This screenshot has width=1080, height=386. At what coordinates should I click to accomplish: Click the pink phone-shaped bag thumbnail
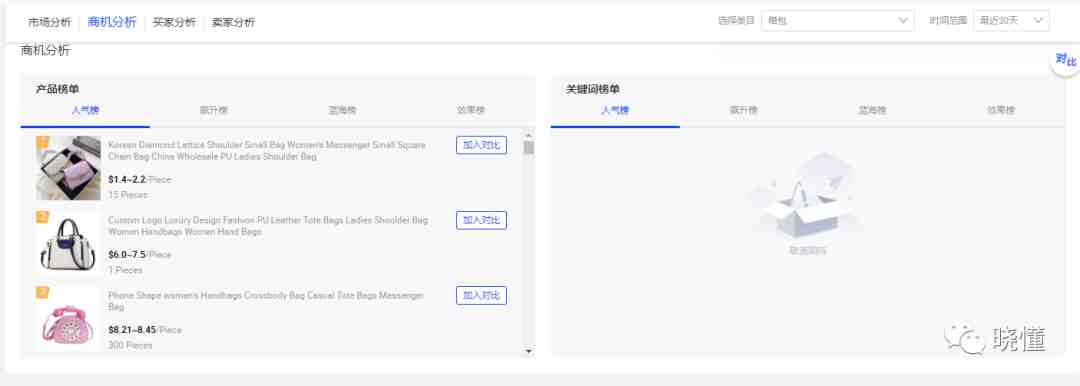(x=68, y=318)
